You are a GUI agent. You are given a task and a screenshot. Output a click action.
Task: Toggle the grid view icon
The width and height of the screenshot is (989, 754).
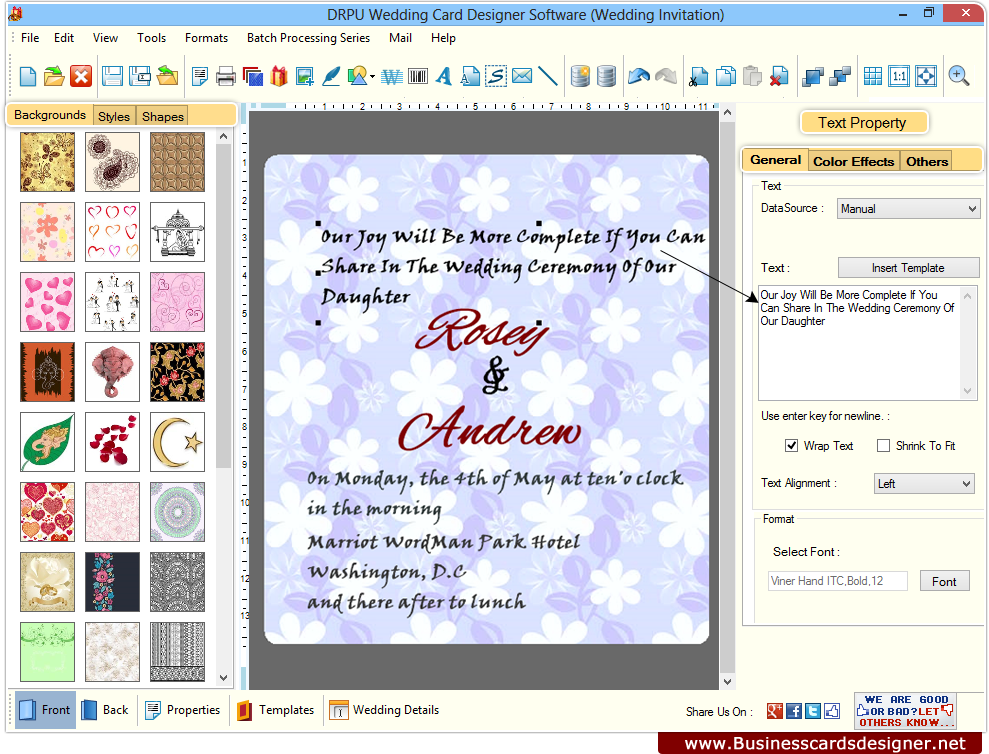(872, 76)
